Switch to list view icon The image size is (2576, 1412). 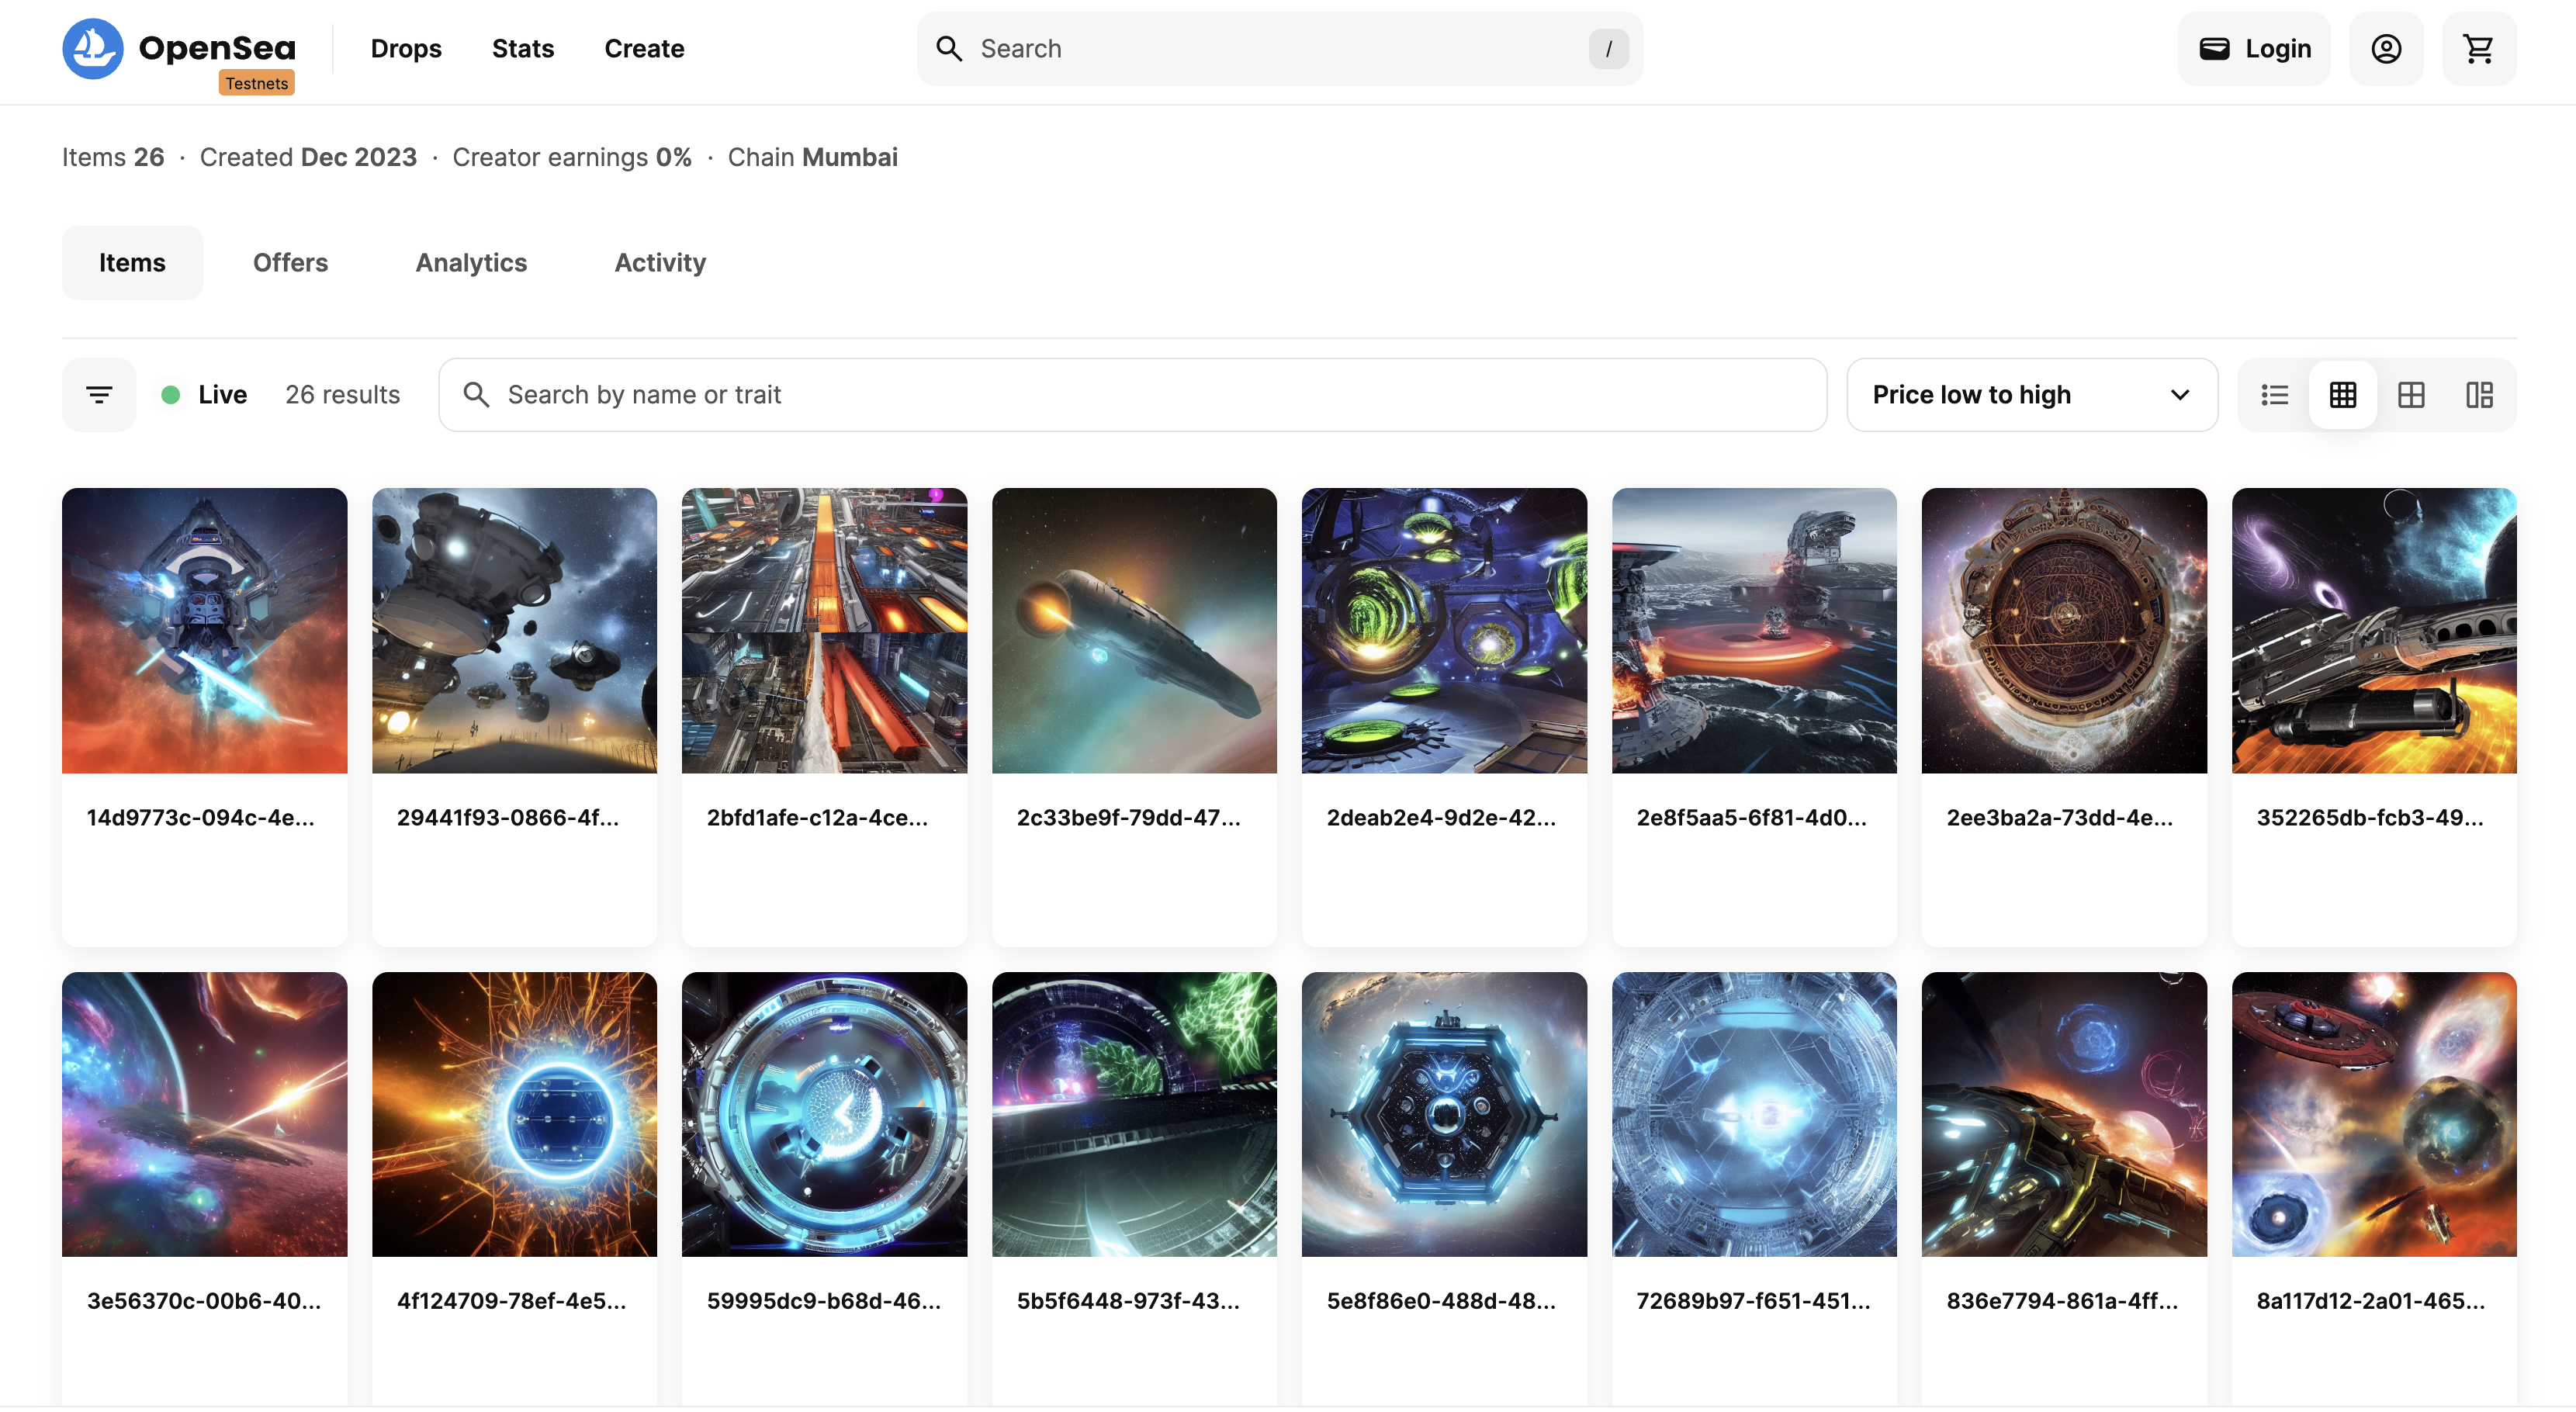[x=2274, y=394]
